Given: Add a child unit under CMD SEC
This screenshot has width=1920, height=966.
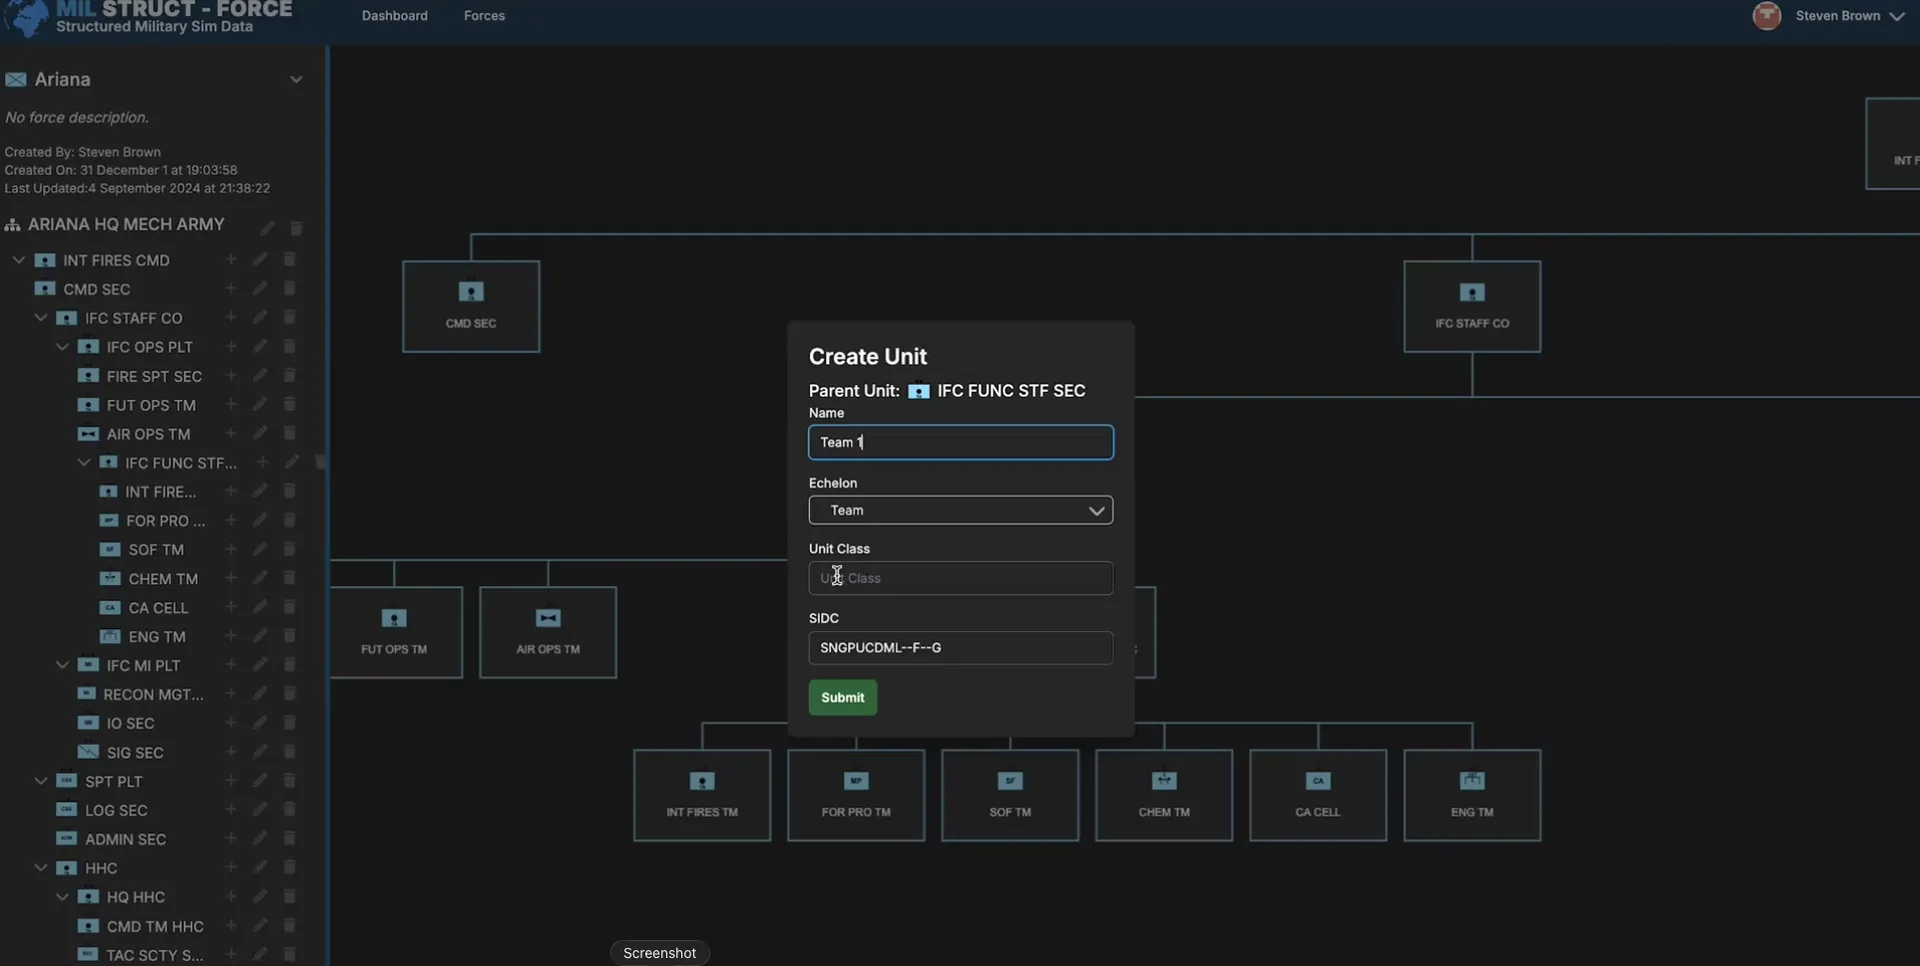Looking at the screenshot, I should pos(230,289).
